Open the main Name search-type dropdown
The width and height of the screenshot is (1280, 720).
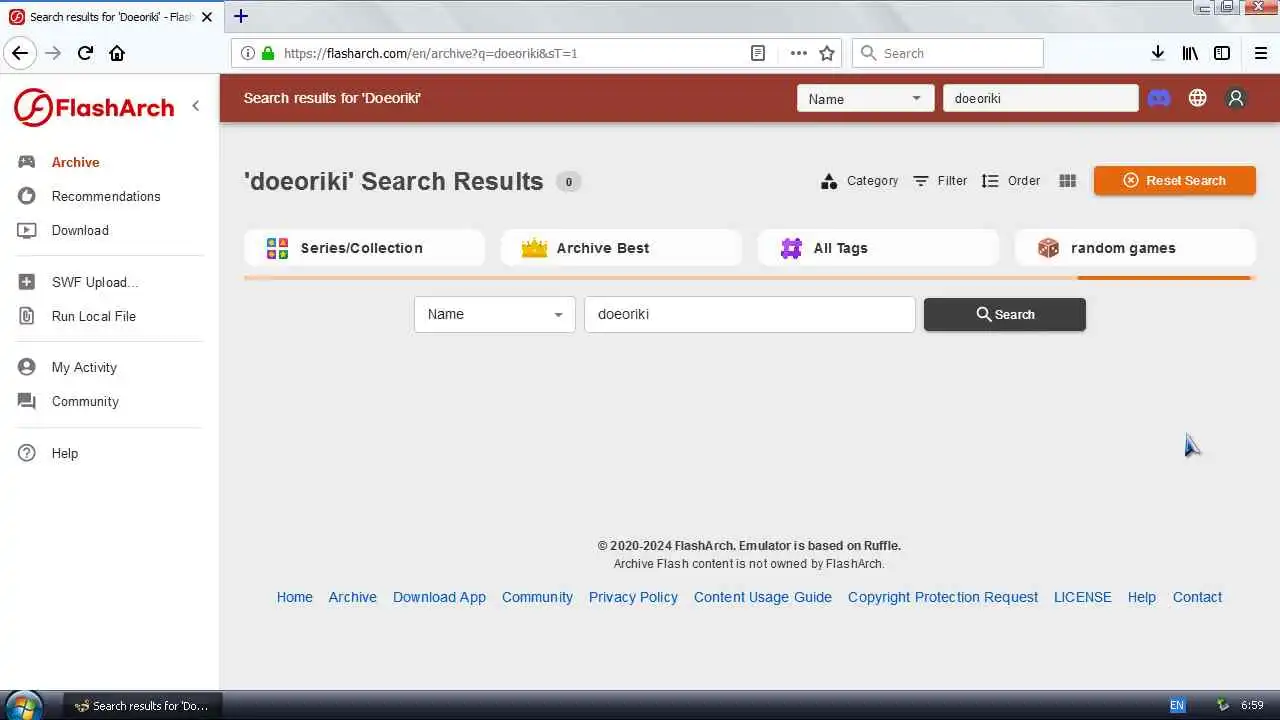point(495,314)
